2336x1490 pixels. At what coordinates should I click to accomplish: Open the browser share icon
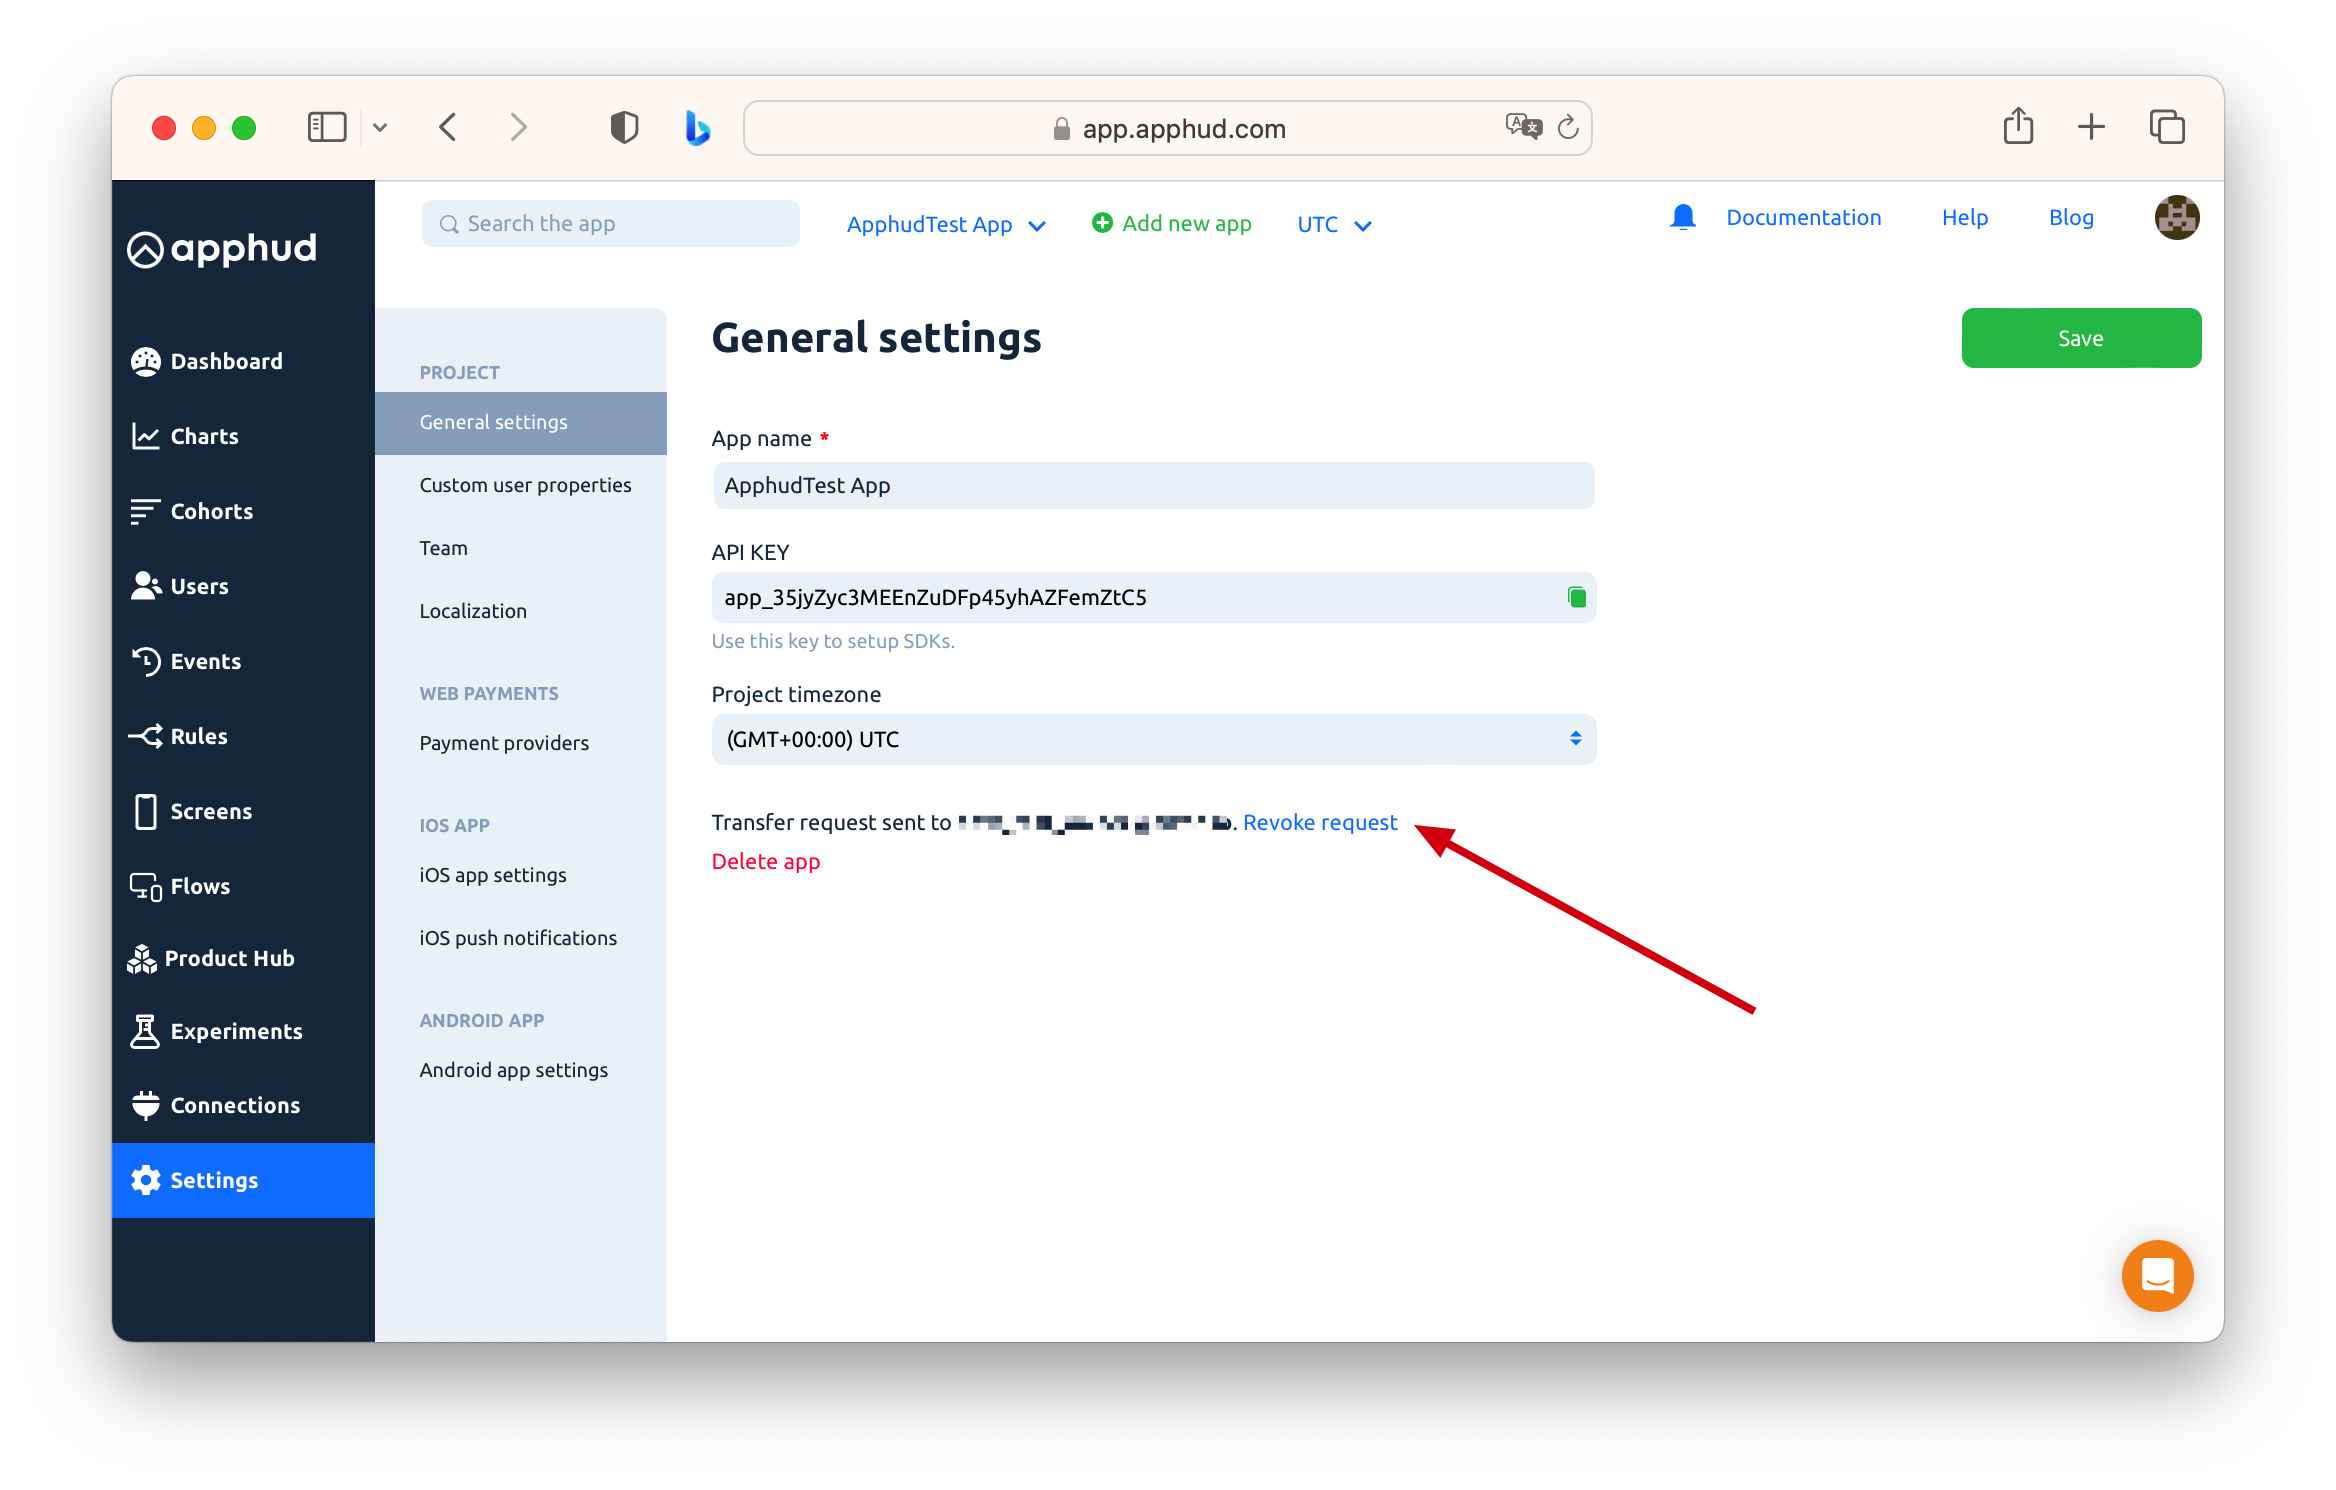click(x=2018, y=127)
